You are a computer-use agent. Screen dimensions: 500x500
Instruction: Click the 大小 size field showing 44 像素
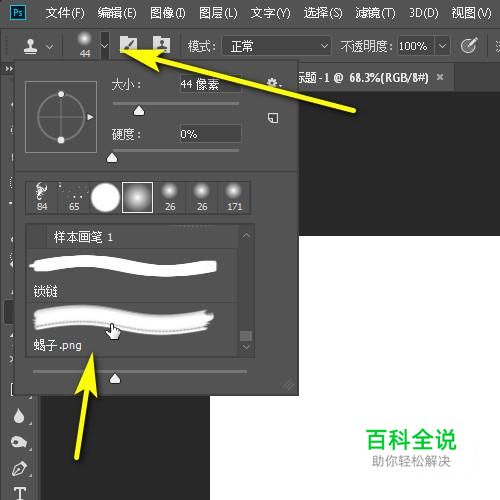pos(210,84)
